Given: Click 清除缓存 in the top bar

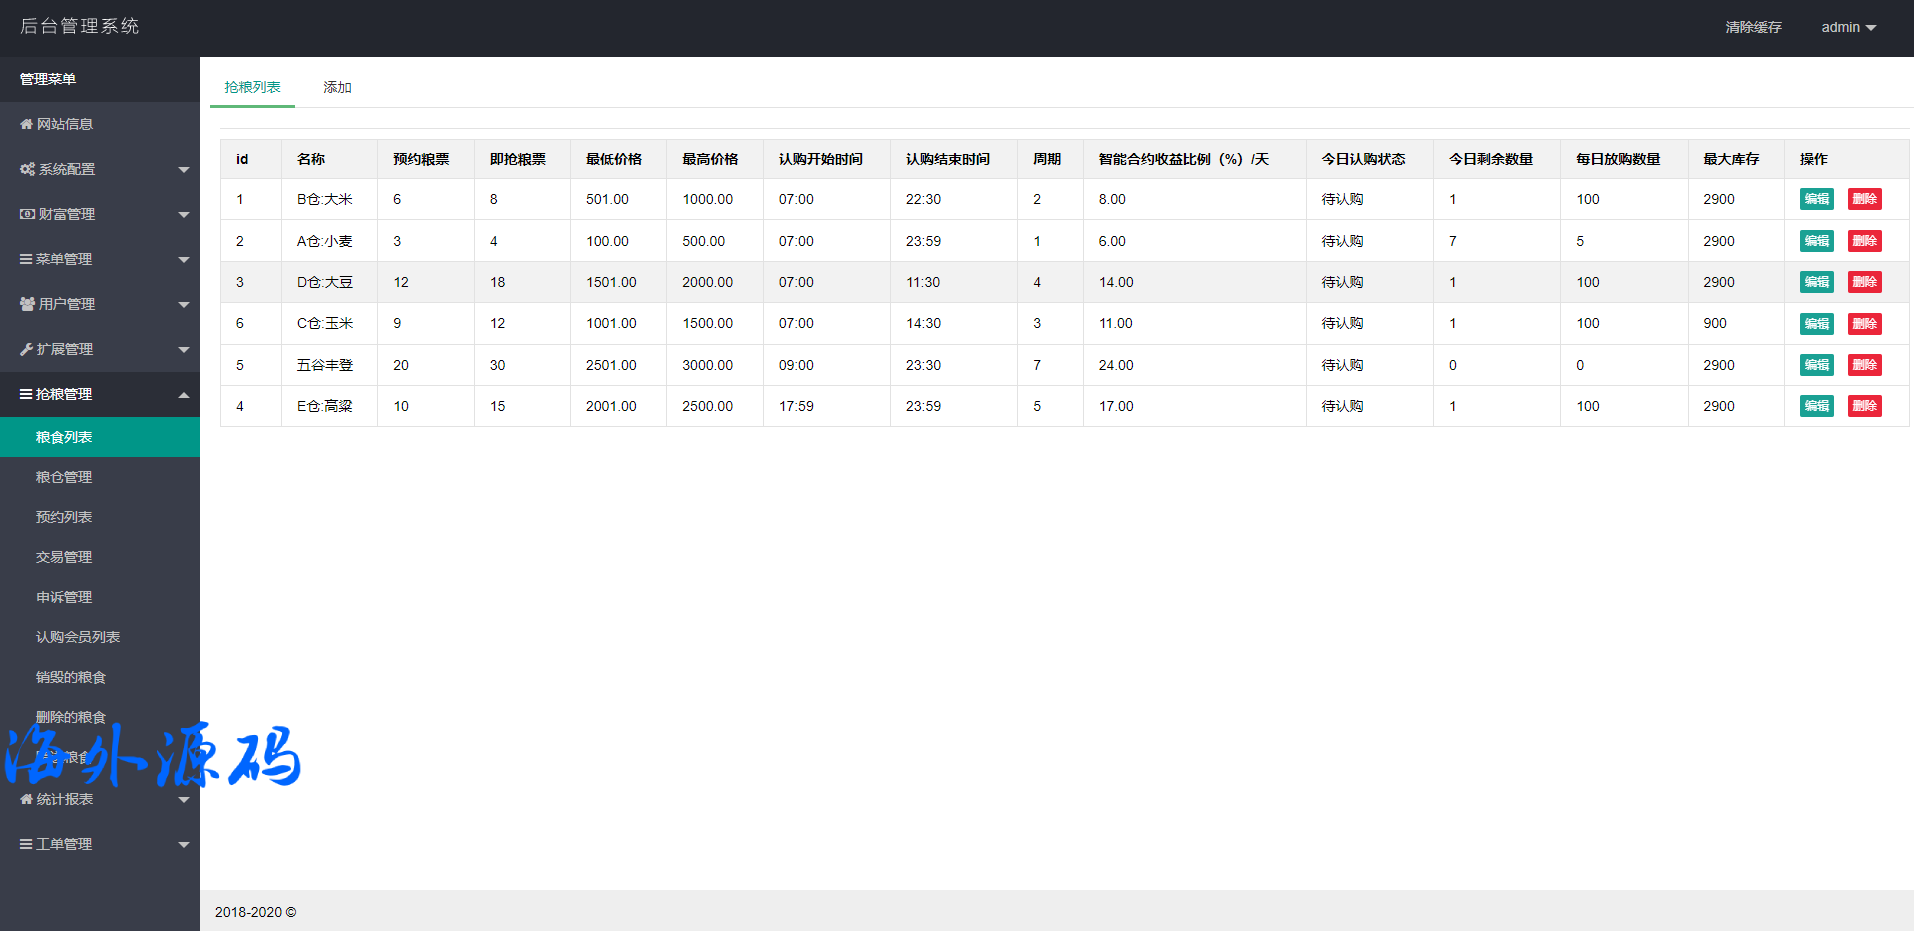Looking at the screenshot, I should (1753, 27).
